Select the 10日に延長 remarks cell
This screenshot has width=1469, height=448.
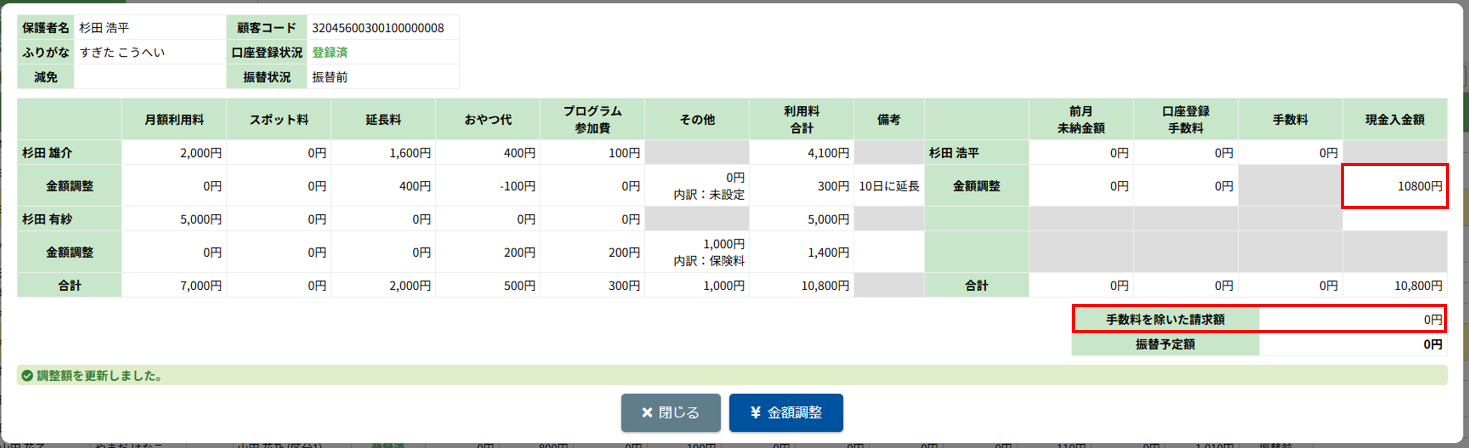click(888, 186)
